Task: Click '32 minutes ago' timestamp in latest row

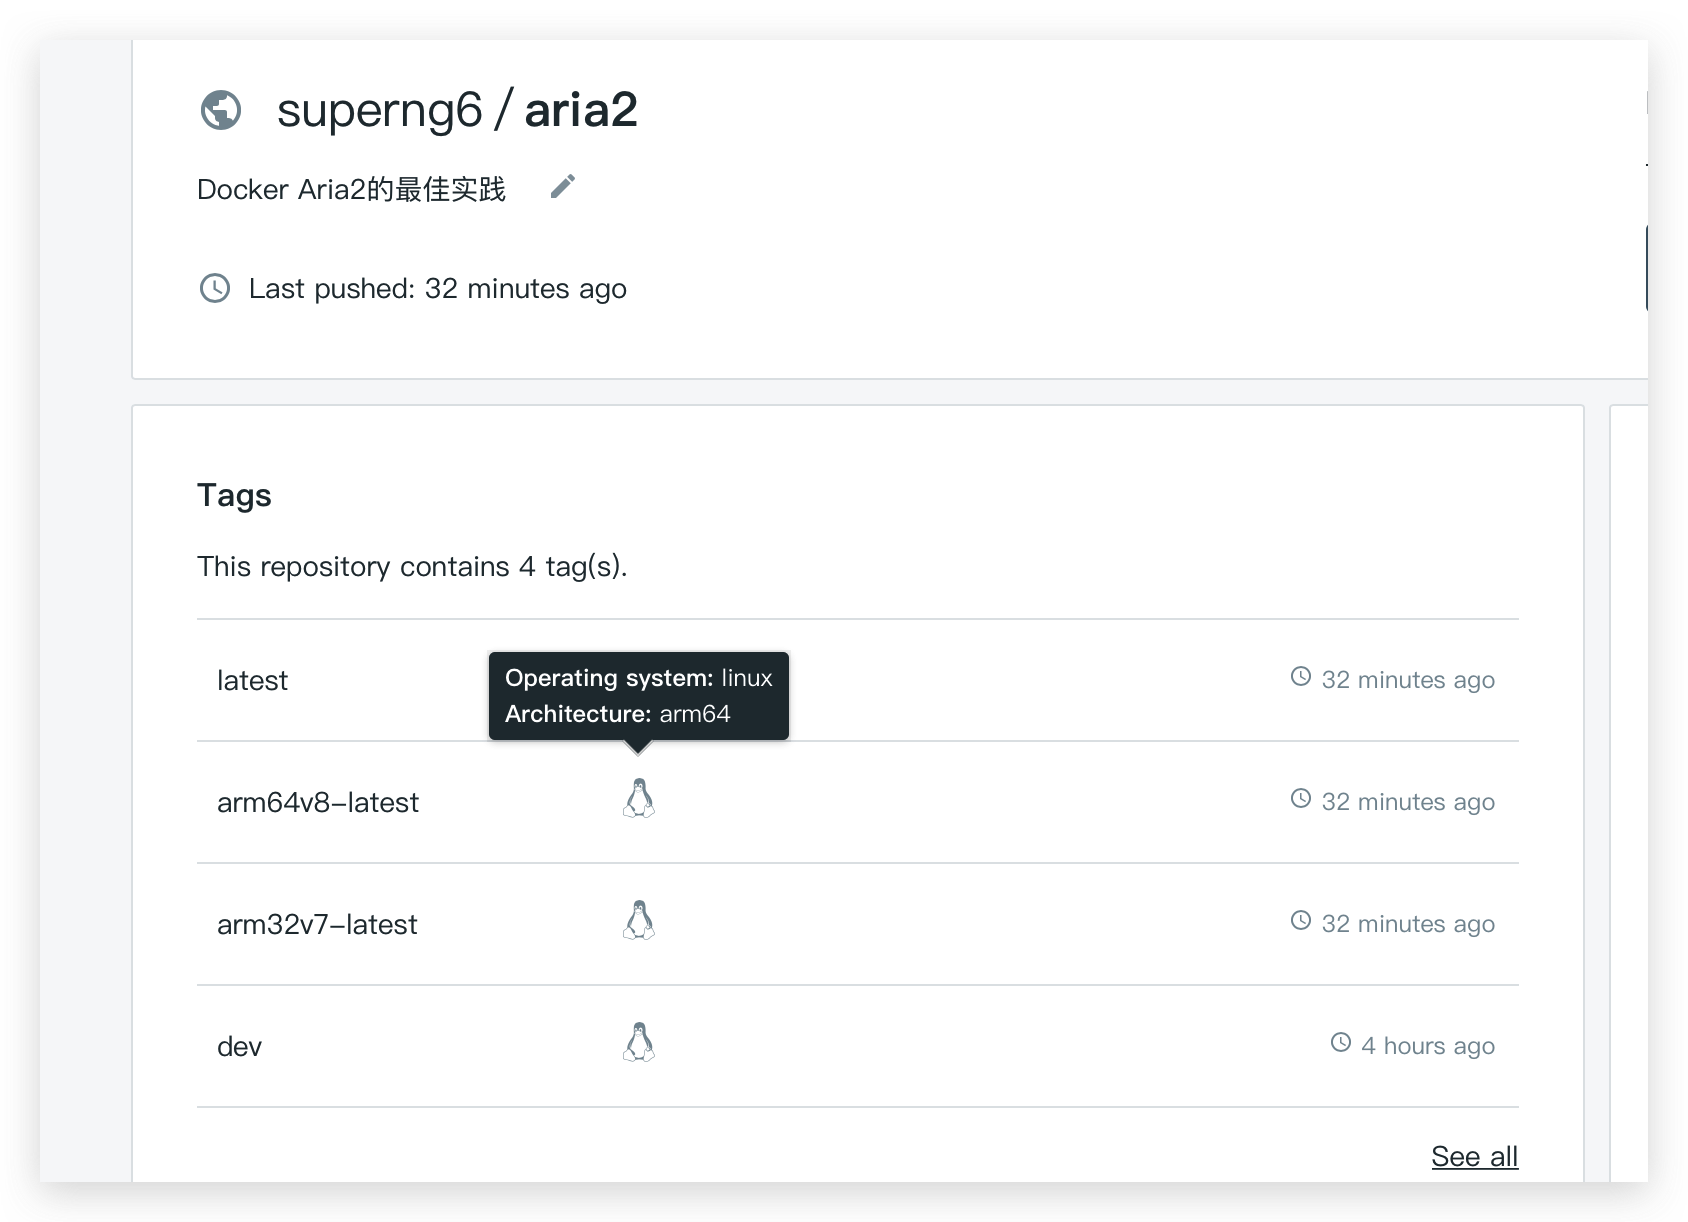Action: point(1408,680)
